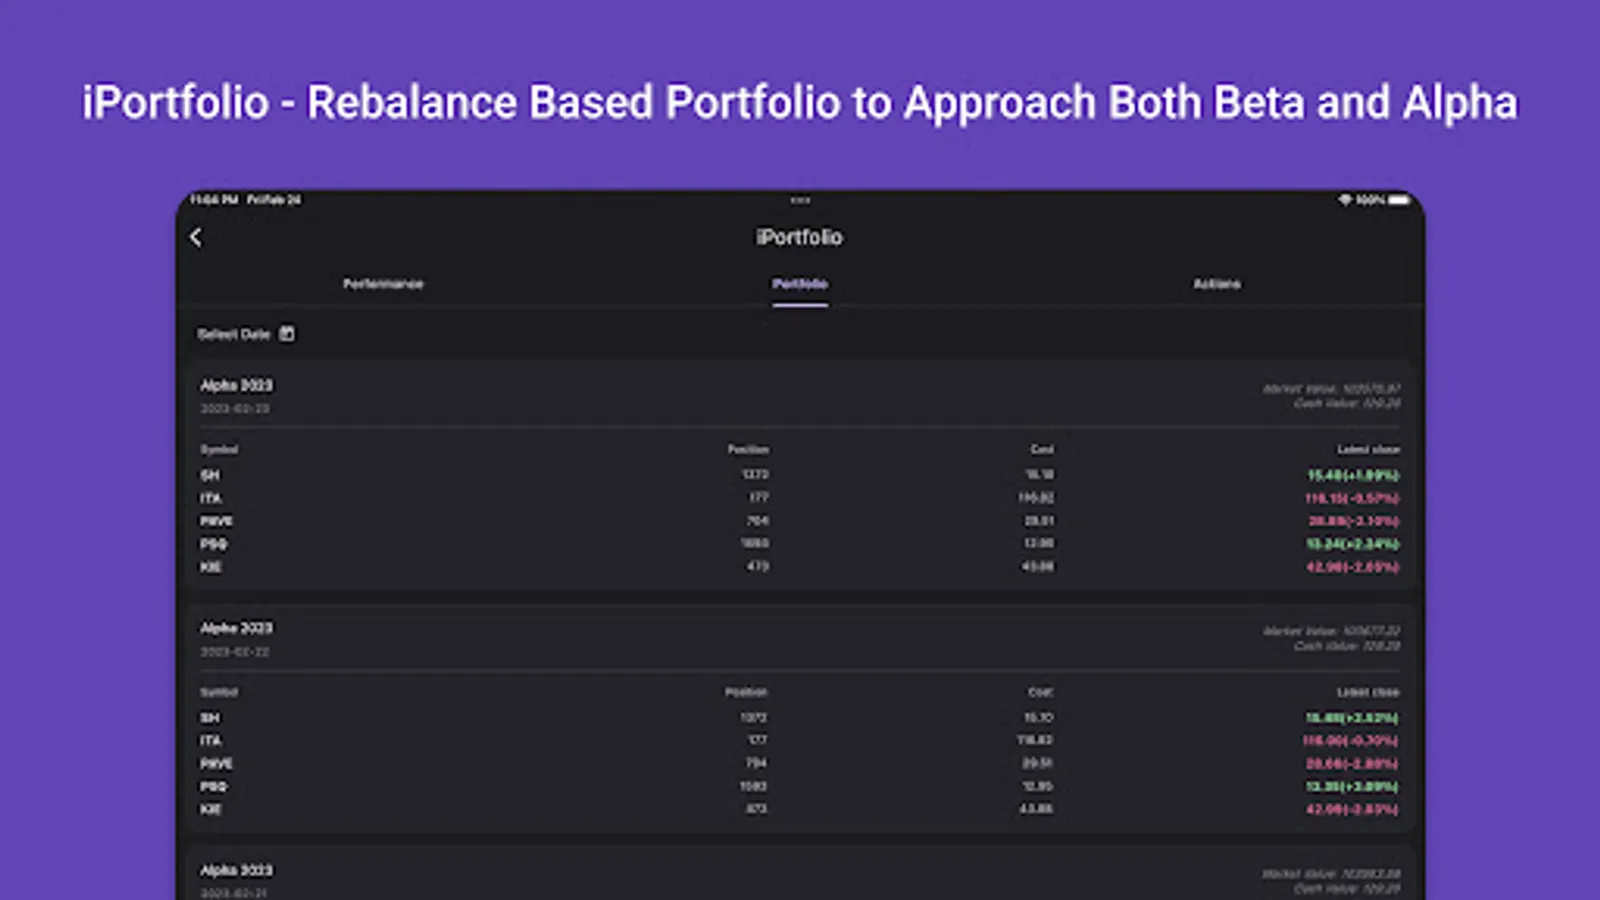
Task: Open the calendar icon beside Select Date
Action: [287, 333]
